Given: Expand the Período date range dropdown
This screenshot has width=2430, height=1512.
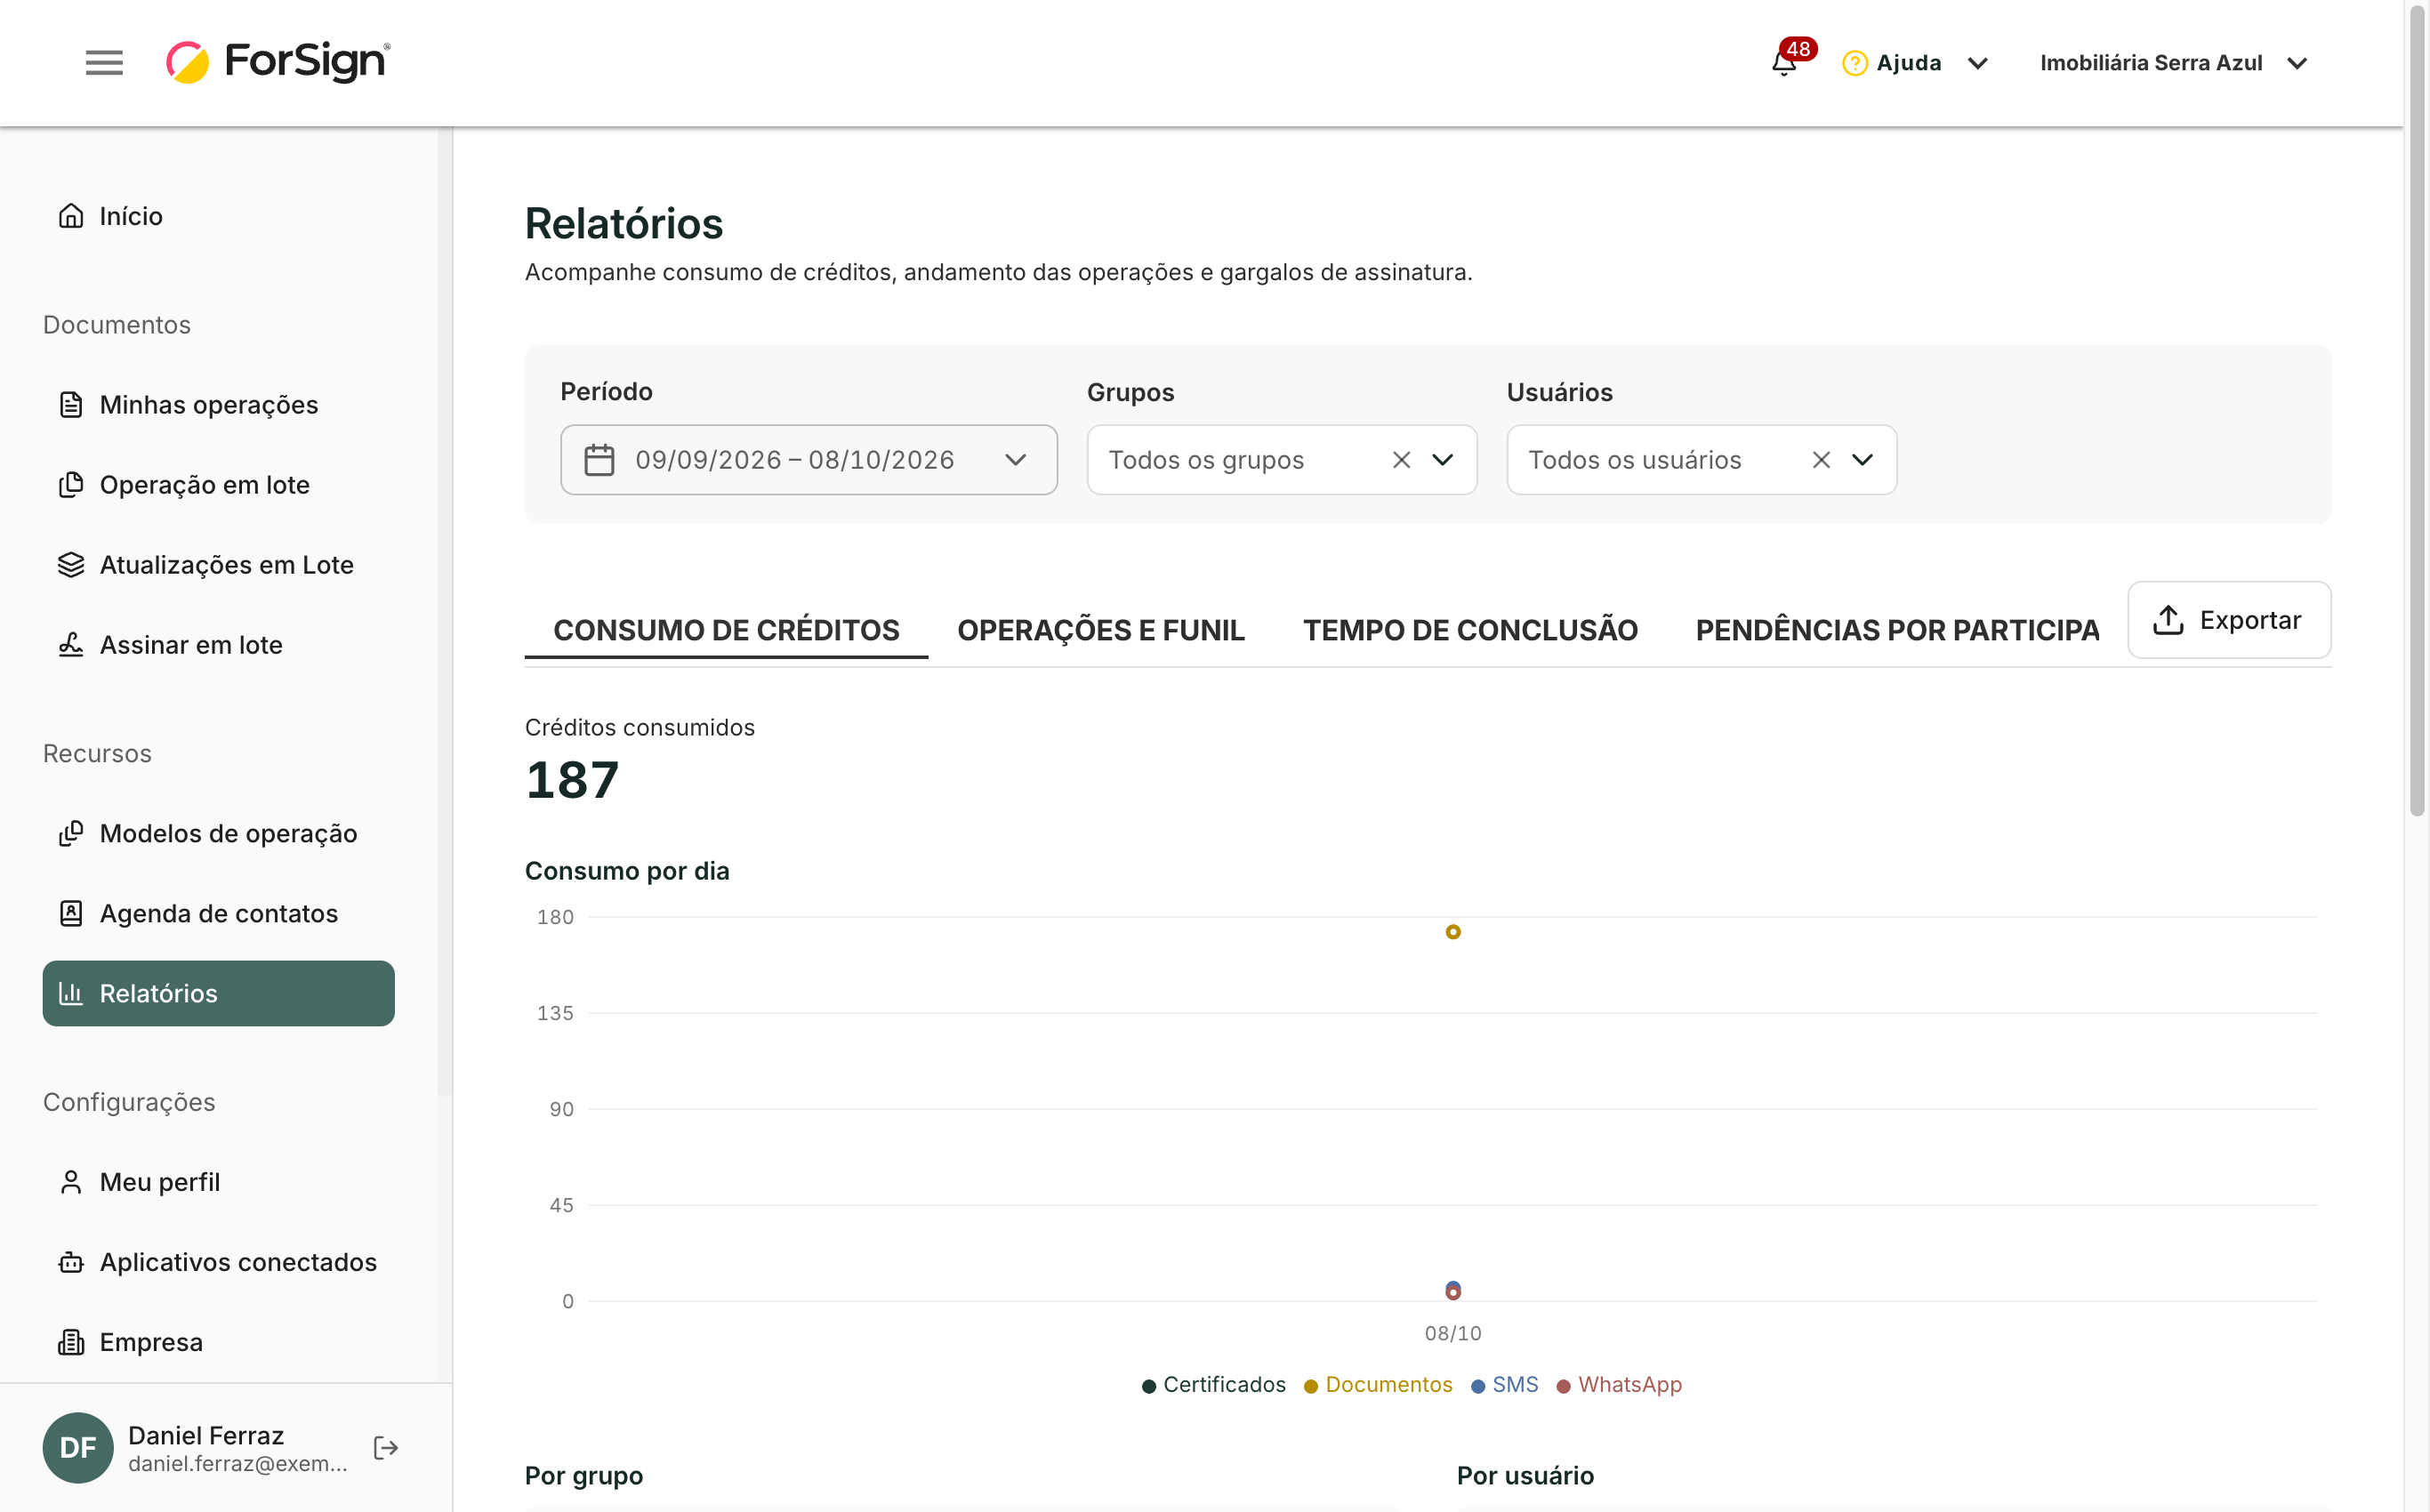Looking at the screenshot, I should click(1015, 460).
